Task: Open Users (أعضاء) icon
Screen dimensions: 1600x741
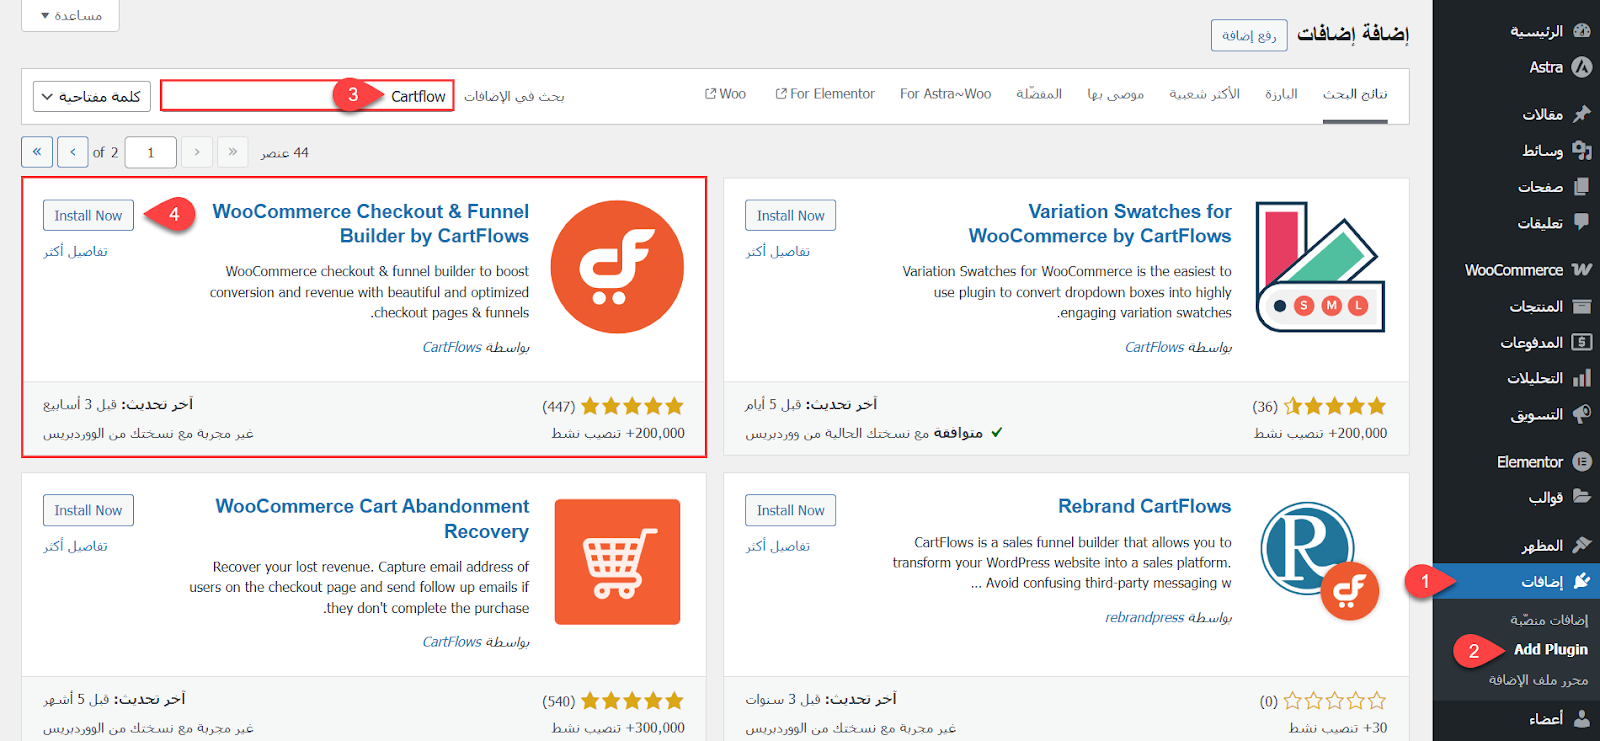Action: click(x=1581, y=718)
